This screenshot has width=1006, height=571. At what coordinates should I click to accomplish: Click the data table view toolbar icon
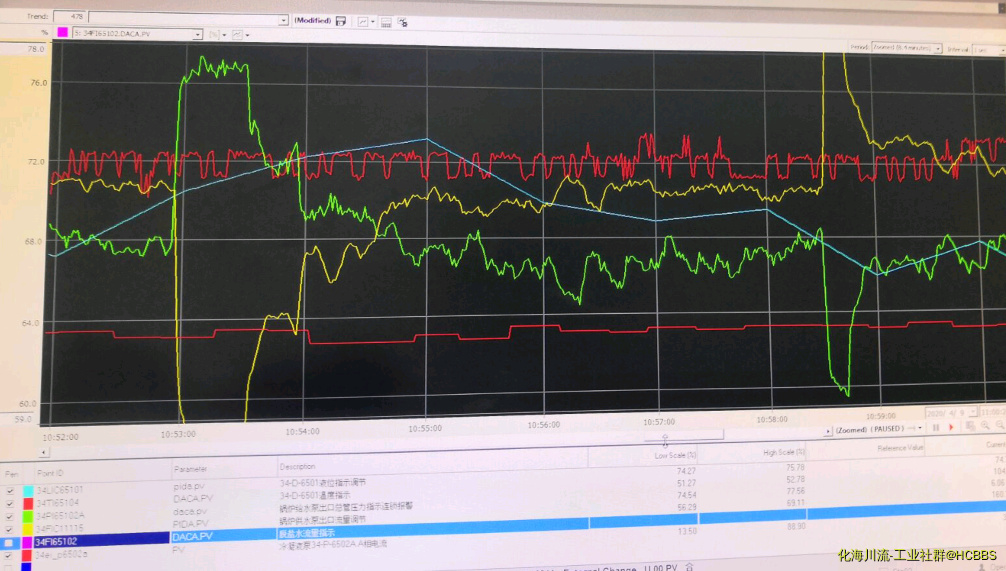tap(386, 22)
